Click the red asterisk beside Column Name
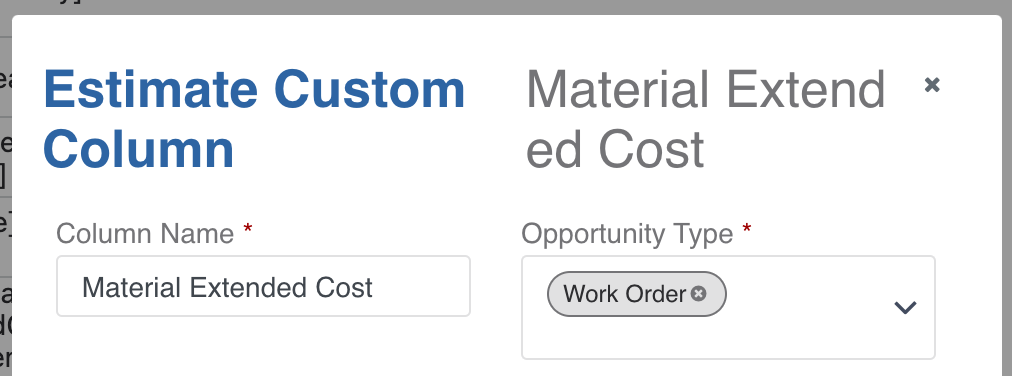 click(x=248, y=228)
